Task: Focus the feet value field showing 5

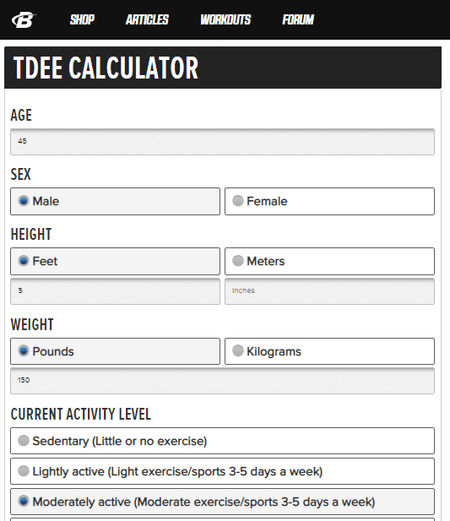Action: (115, 291)
